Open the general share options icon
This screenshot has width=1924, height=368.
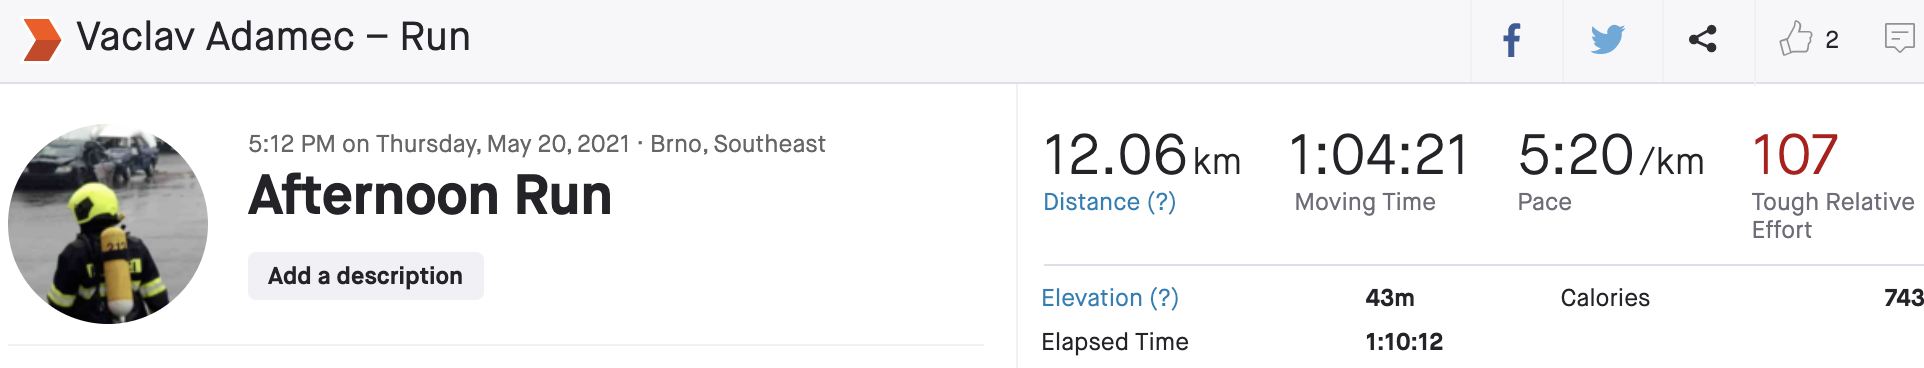[1703, 40]
